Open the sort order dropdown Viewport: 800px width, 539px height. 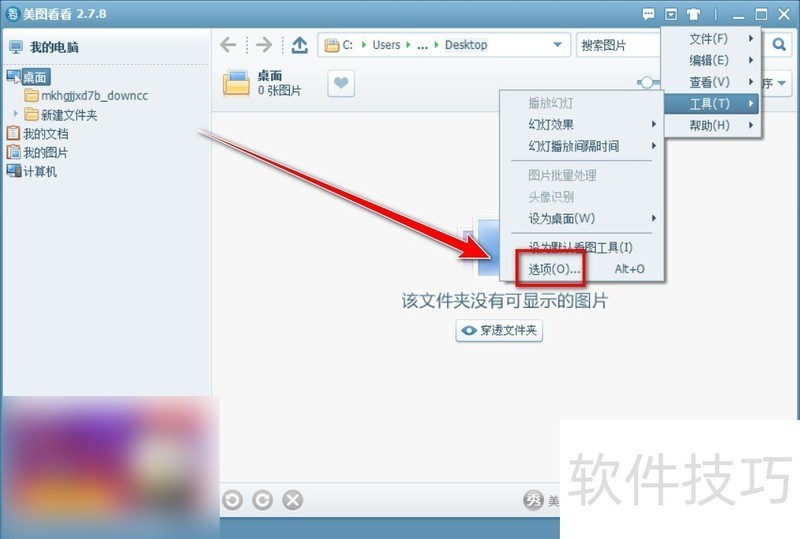pyautogui.click(x=781, y=83)
